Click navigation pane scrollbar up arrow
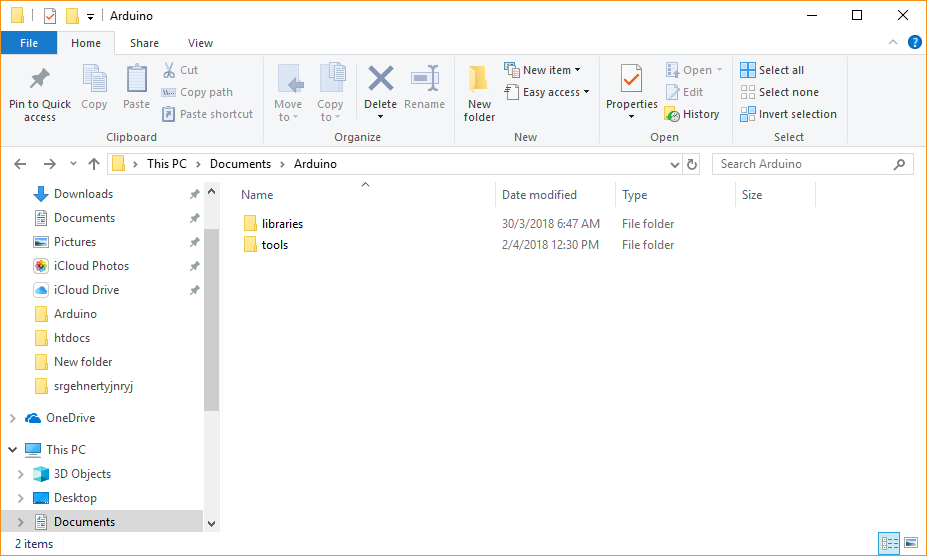Image resolution: width=927 pixels, height=556 pixels. [211, 192]
